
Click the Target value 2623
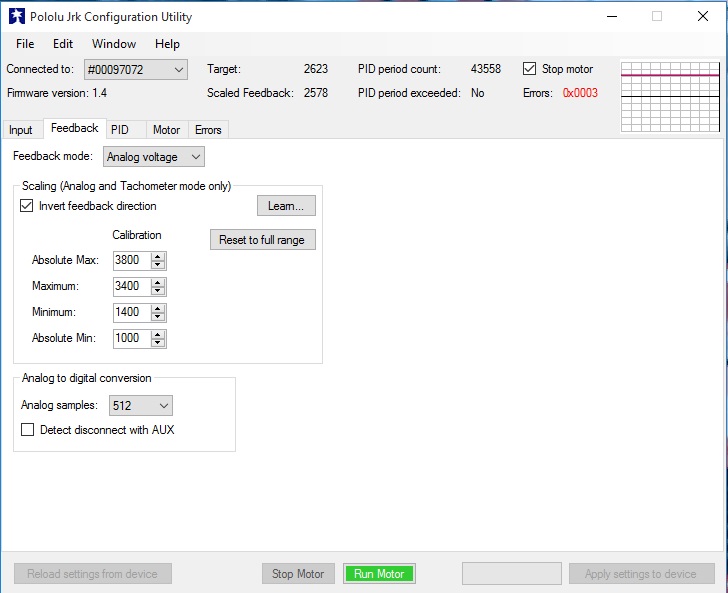tap(316, 69)
